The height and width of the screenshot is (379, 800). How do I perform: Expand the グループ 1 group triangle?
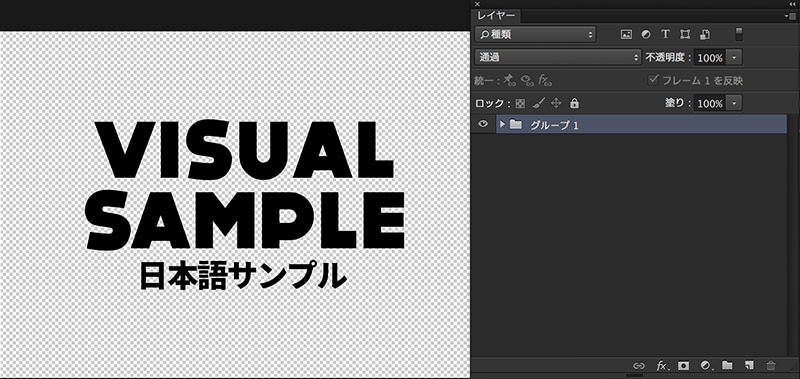pos(502,124)
